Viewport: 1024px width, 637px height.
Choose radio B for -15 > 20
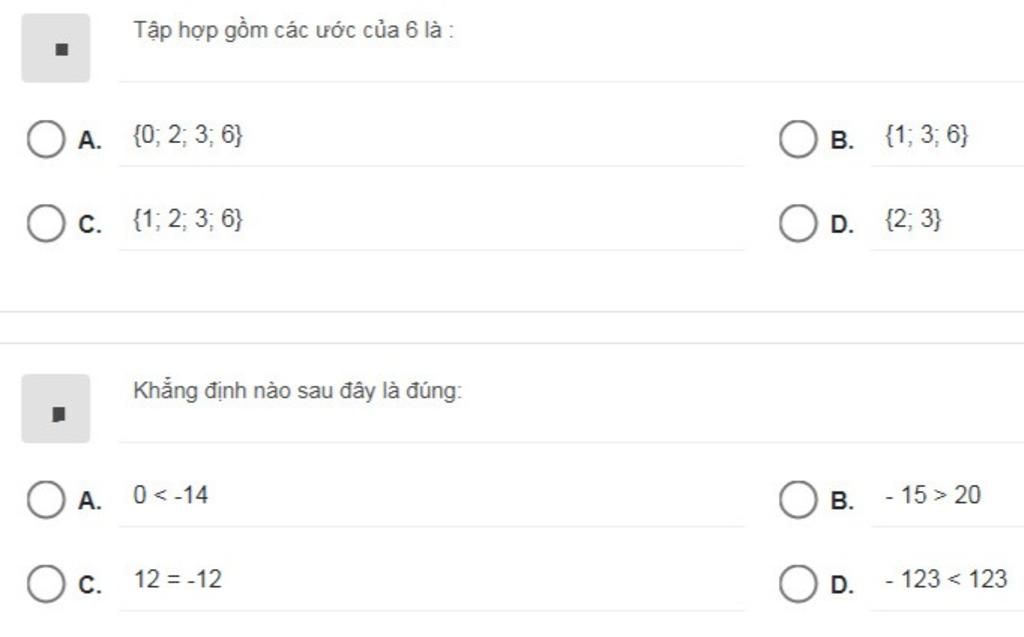tap(798, 500)
